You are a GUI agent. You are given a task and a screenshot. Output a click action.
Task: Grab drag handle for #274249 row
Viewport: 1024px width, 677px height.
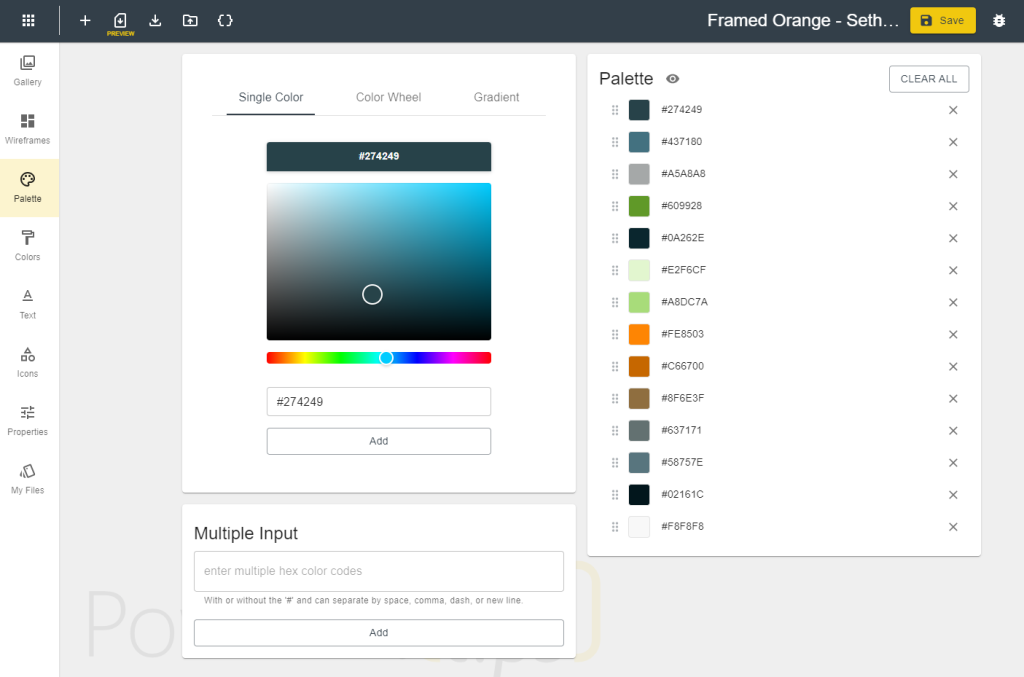point(615,110)
